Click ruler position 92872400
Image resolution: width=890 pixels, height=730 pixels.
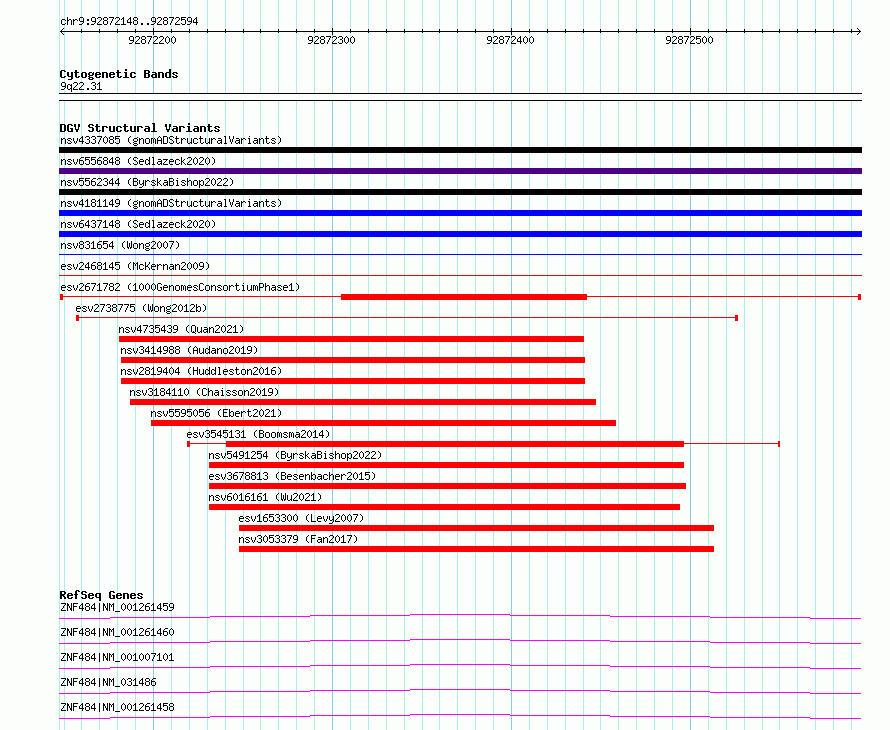(x=510, y=40)
